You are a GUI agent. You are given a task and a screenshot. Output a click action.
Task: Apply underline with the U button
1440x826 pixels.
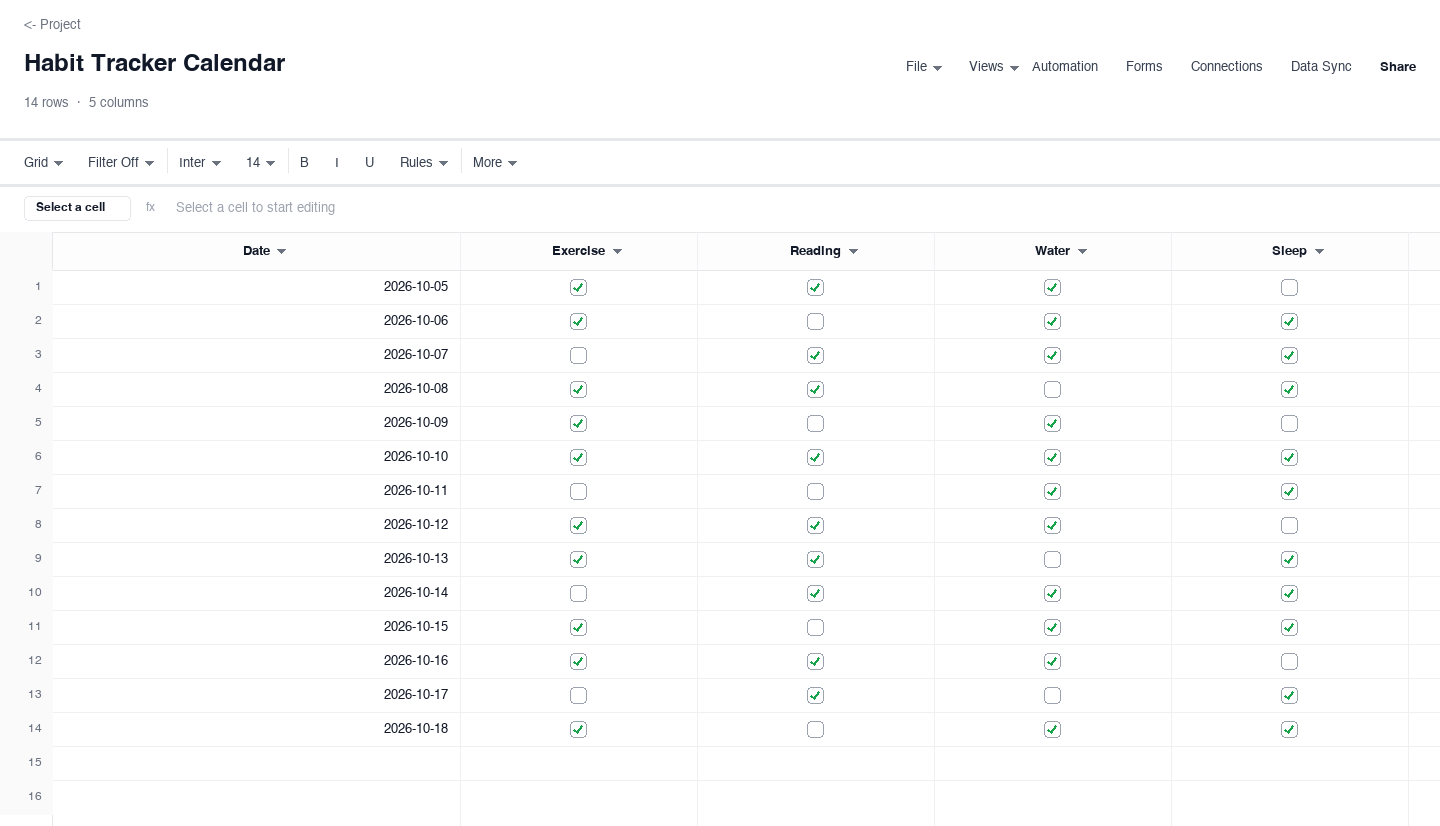pos(369,162)
